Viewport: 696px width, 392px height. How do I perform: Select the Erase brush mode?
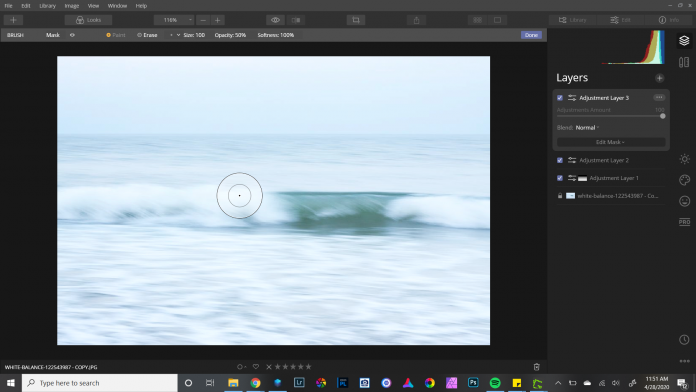coord(147,35)
